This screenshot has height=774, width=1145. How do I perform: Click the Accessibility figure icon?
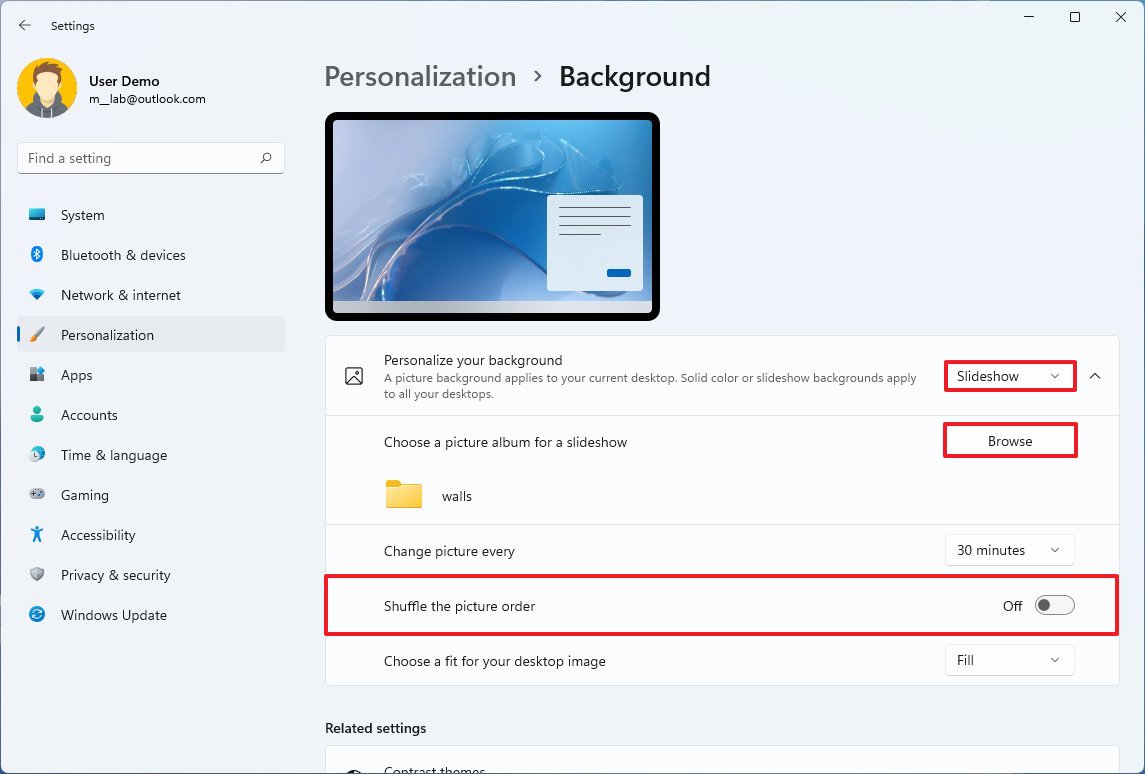click(37, 534)
